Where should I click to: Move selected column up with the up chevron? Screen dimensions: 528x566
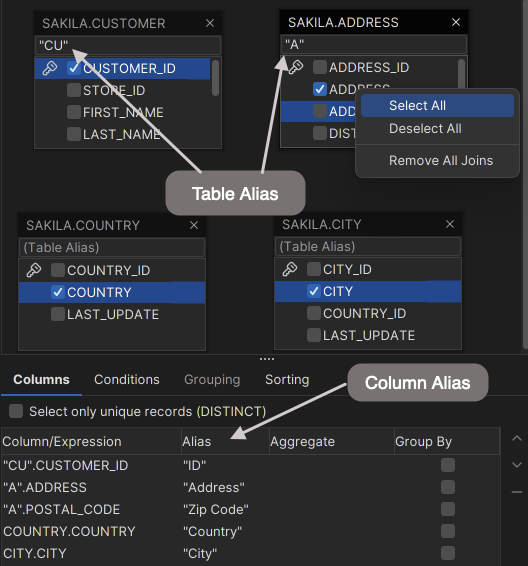click(517, 439)
